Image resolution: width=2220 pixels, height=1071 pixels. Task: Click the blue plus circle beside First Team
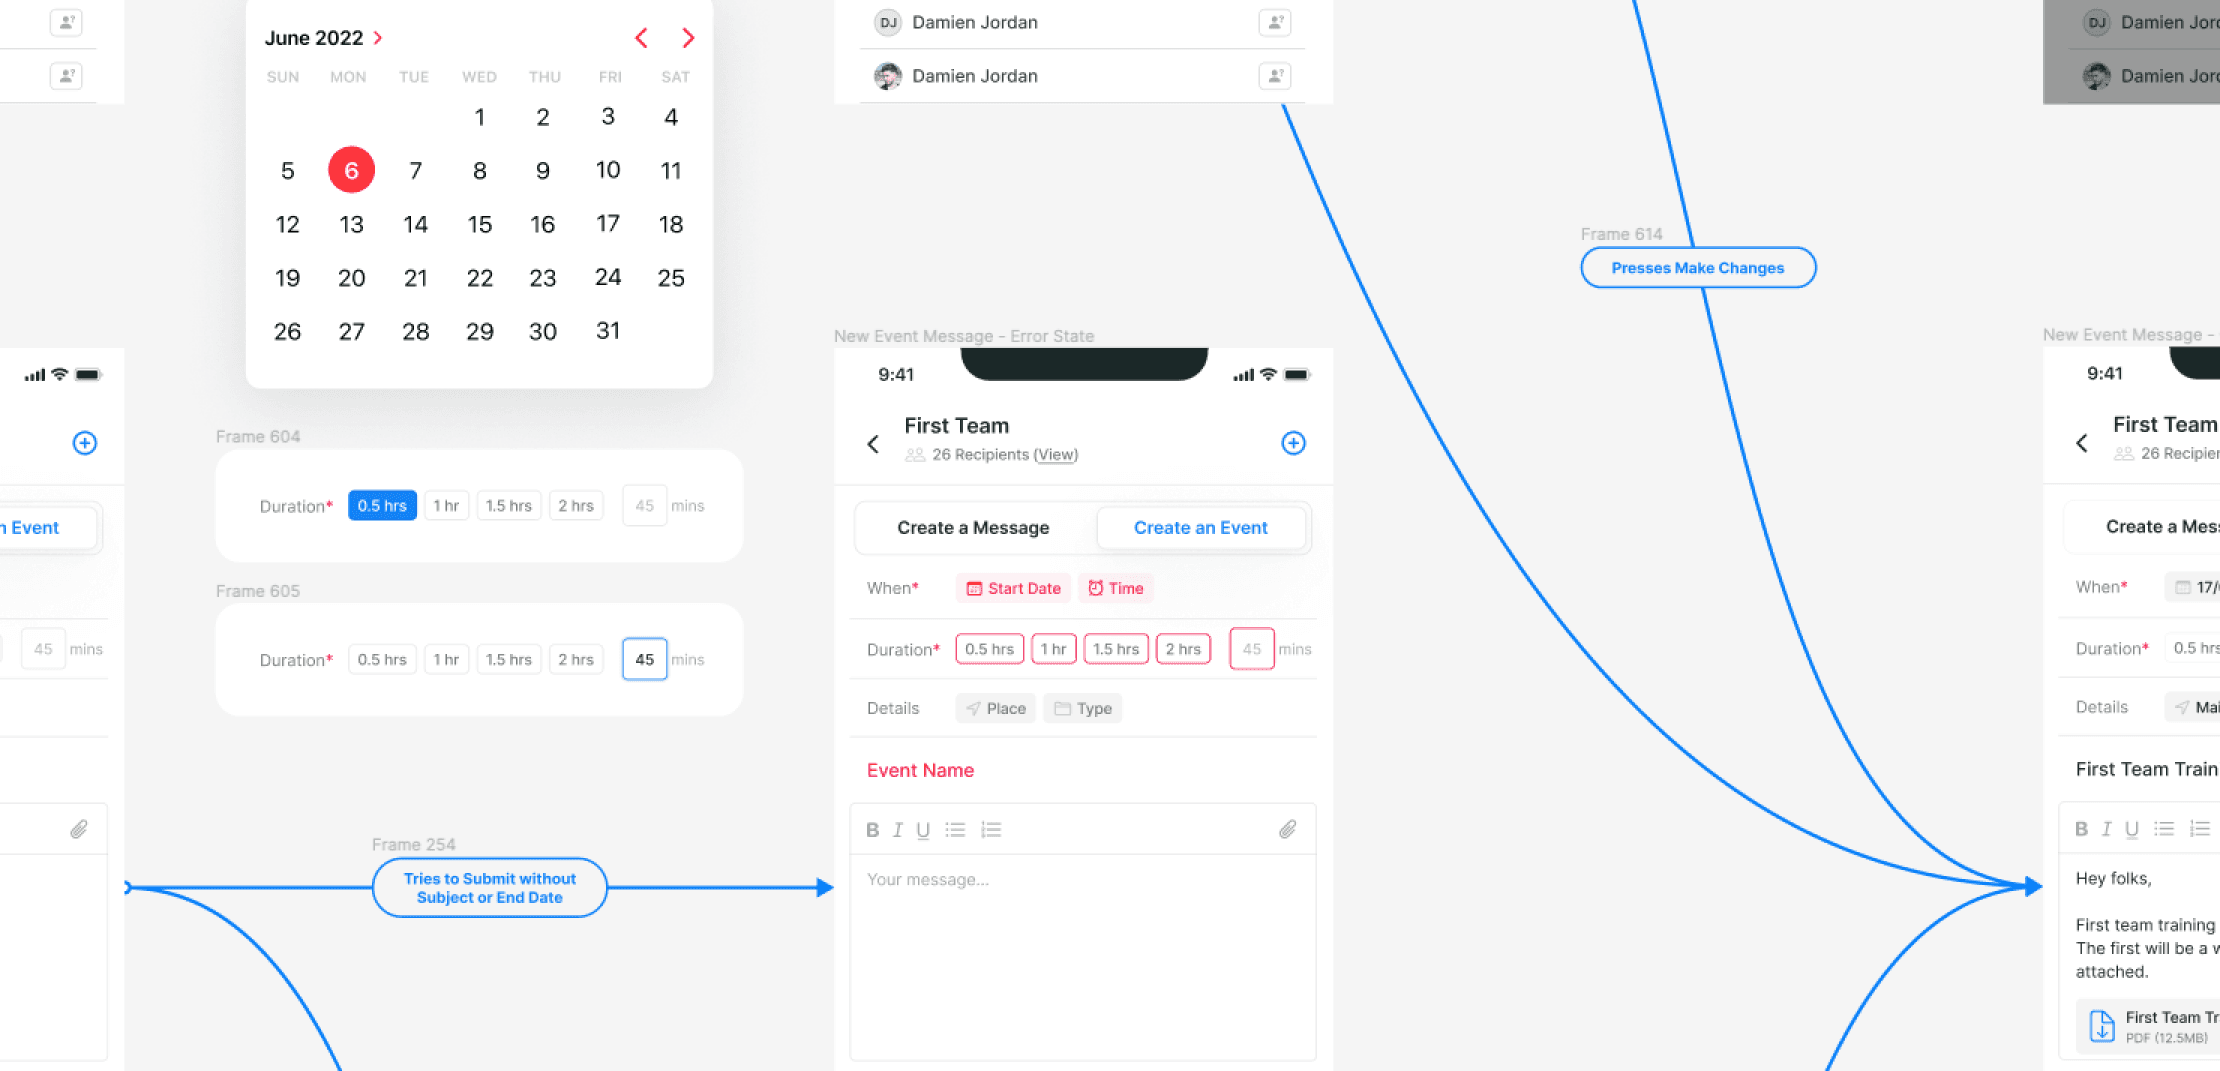coord(1293,443)
